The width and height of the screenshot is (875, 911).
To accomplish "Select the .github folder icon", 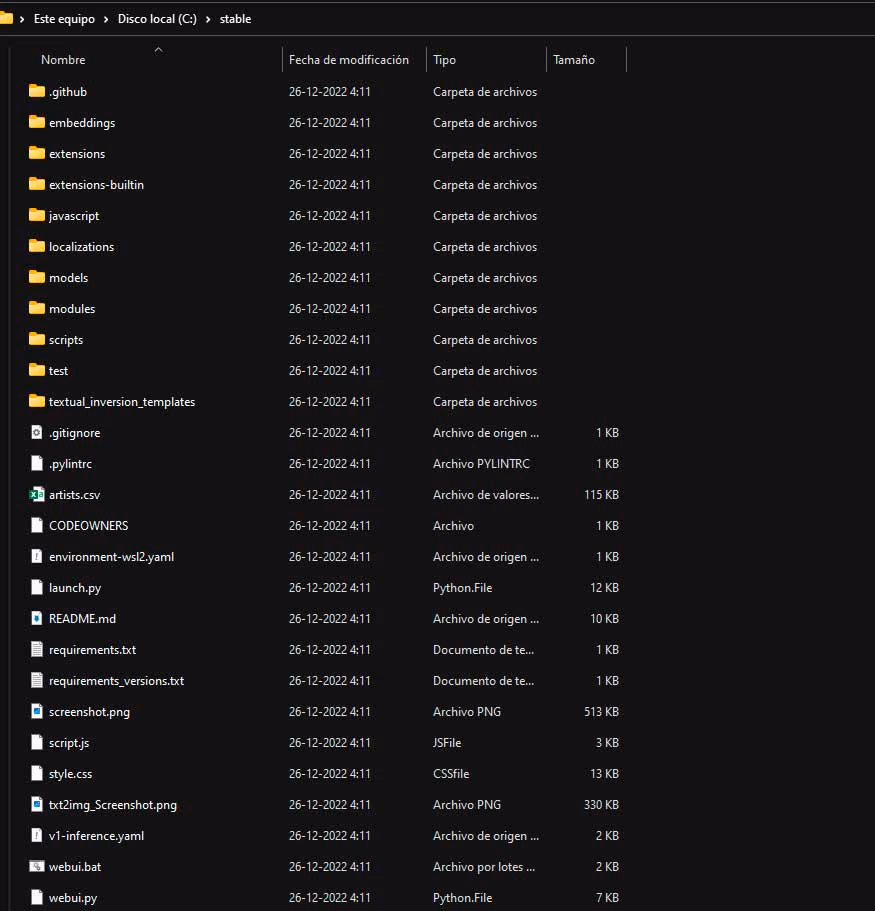I will coord(37,91).
